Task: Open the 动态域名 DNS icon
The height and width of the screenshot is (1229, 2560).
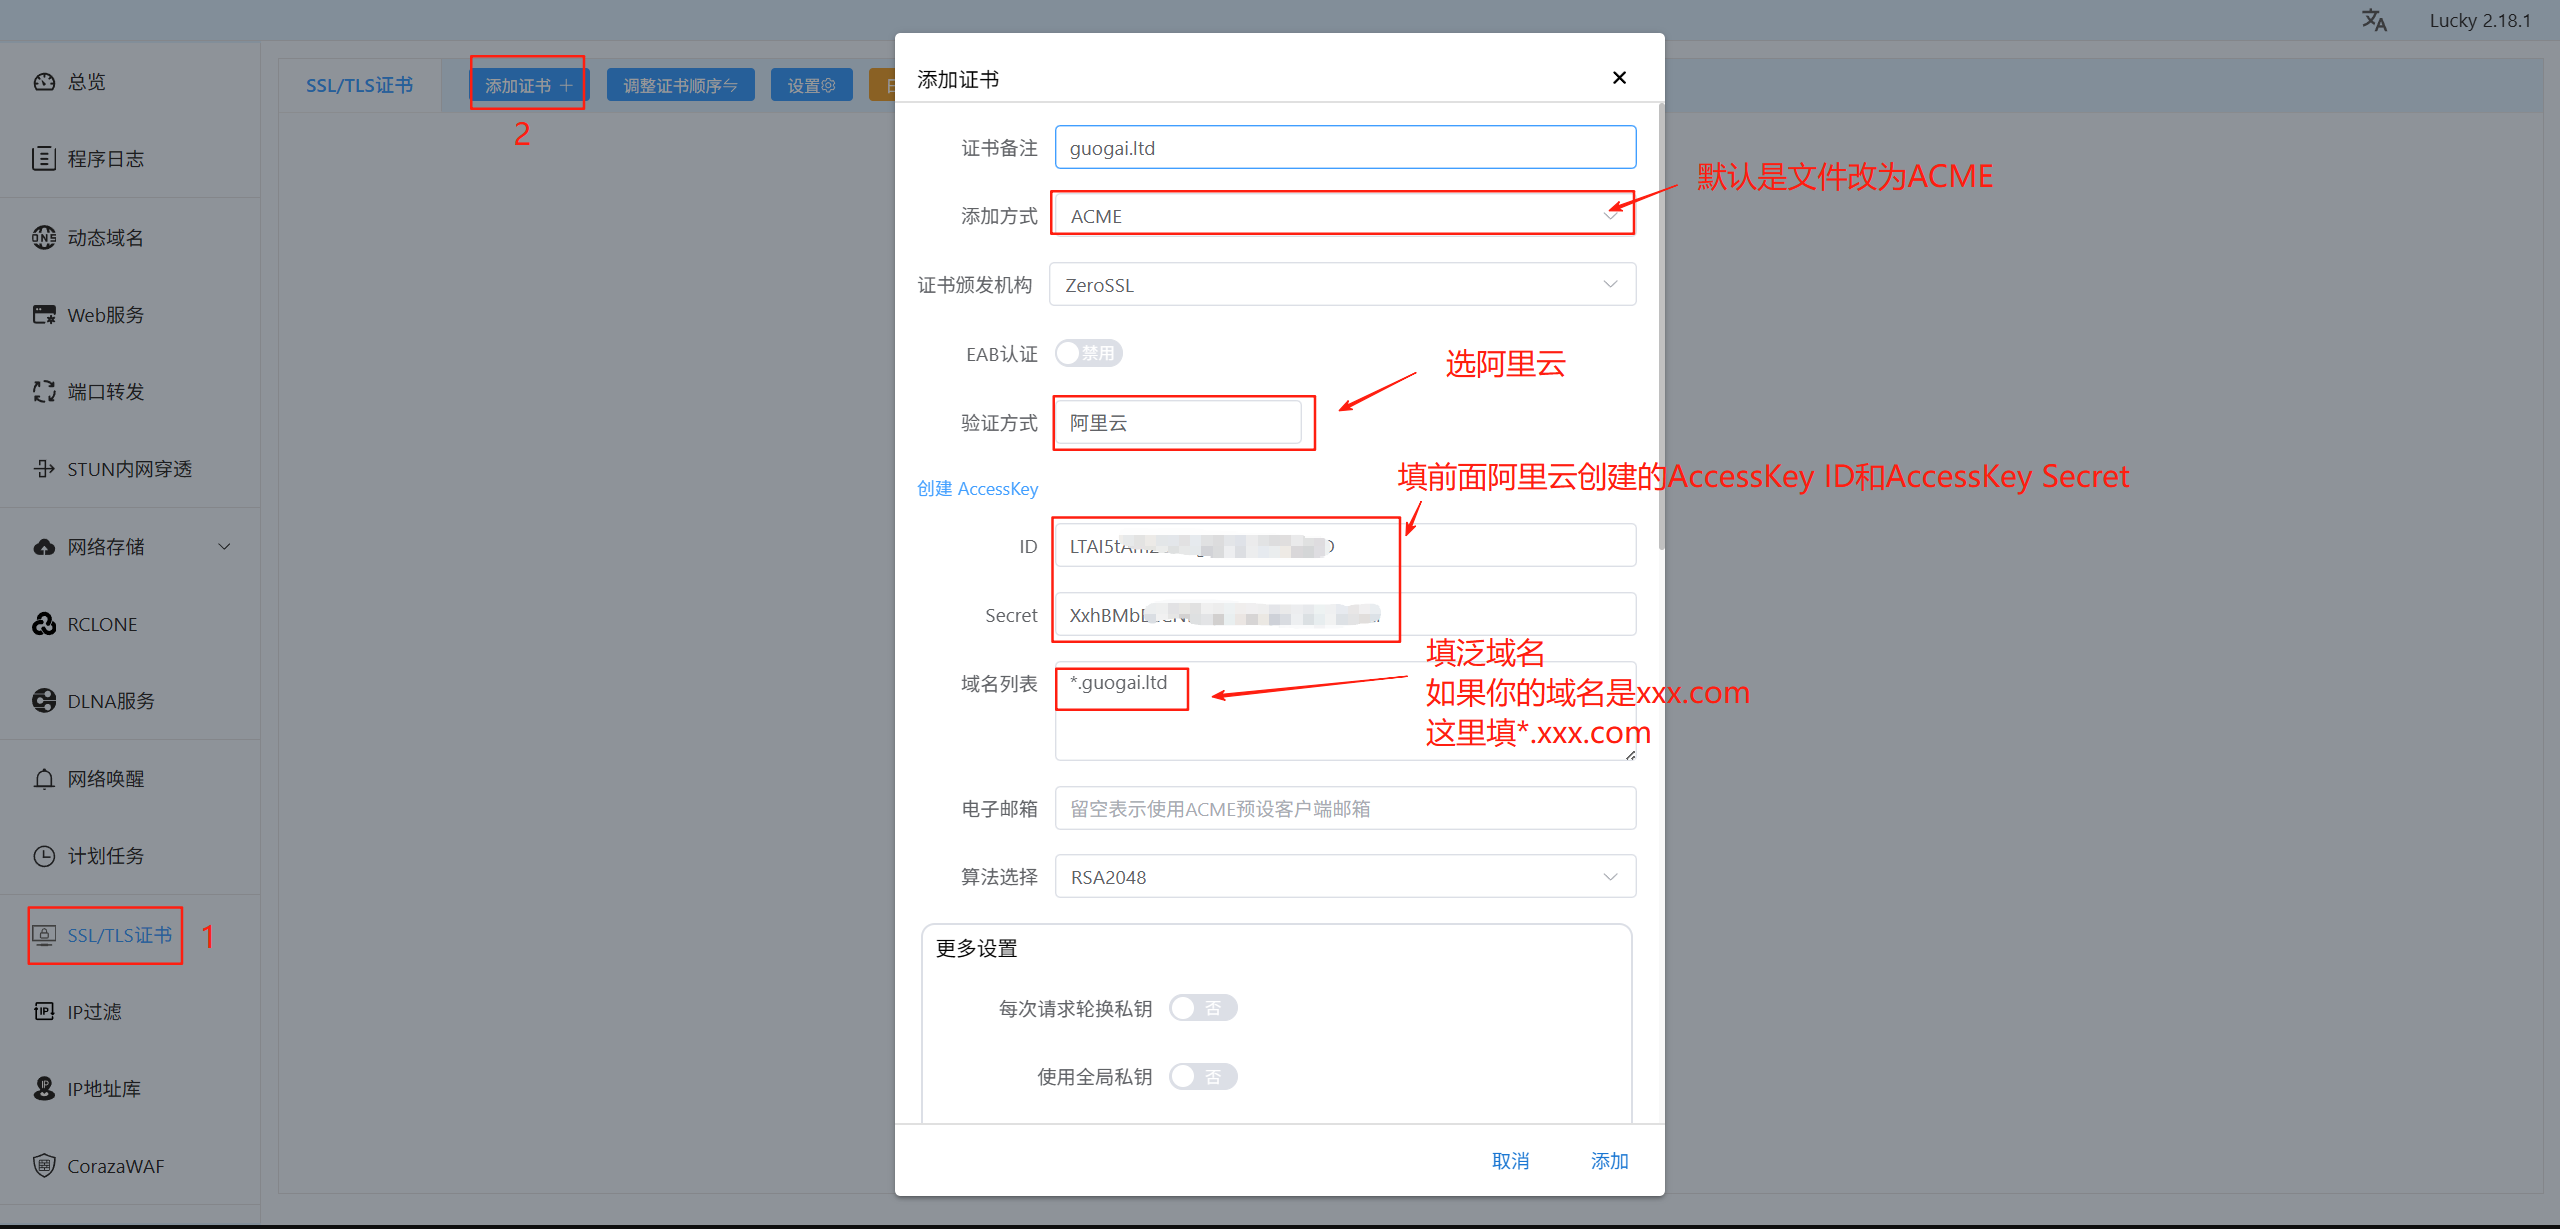Action: pyautogui.click(x=44, y=237)
